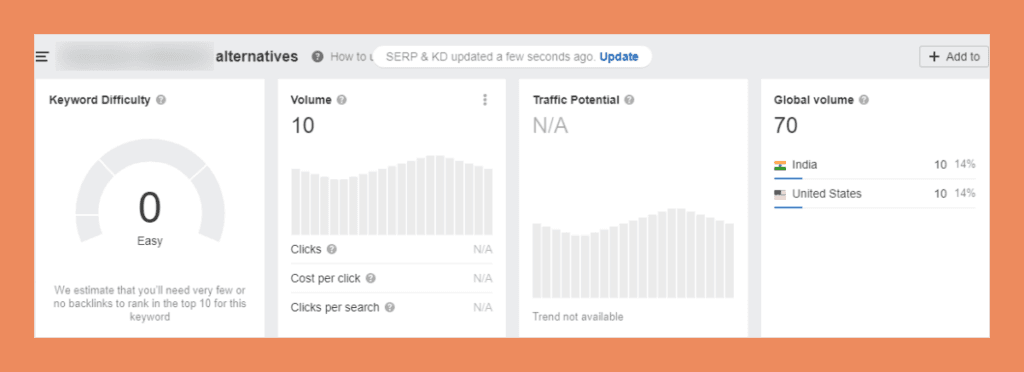Click the 'alternatives' keyword title text

pos(257,57)
